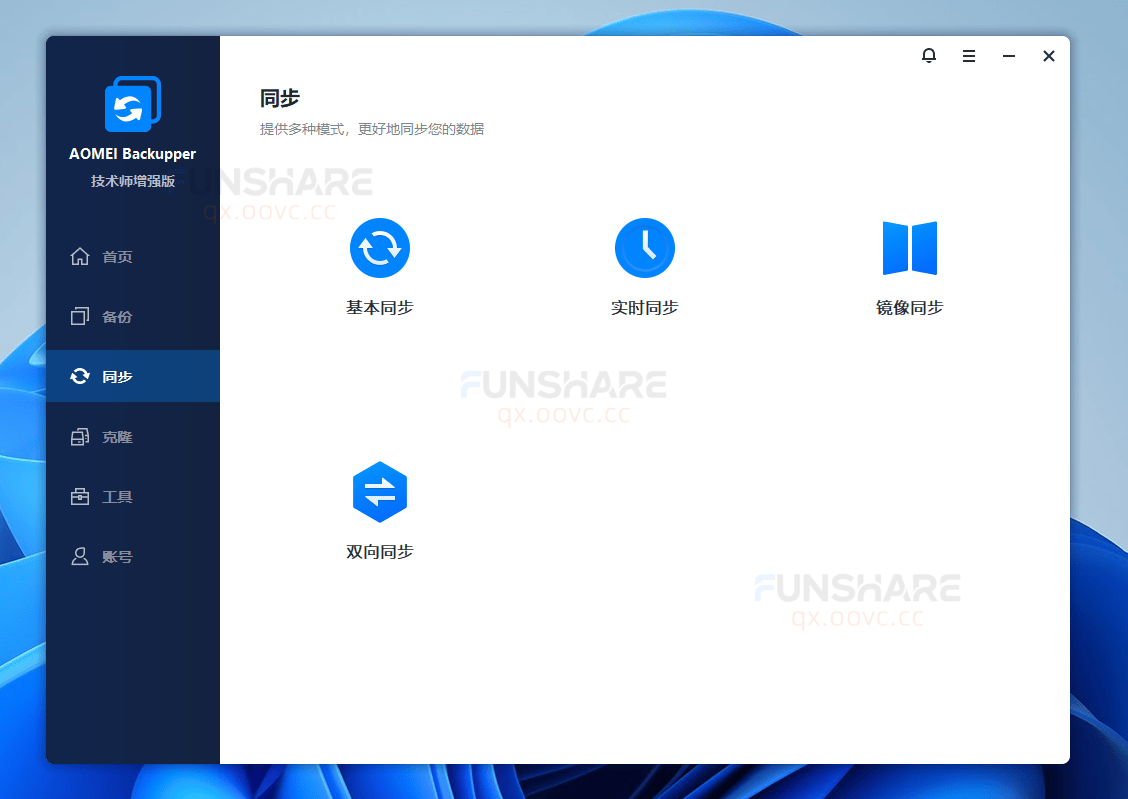1128x799 pixels.
Task: Open notifications via the bell icon
Action: (929, 56)
